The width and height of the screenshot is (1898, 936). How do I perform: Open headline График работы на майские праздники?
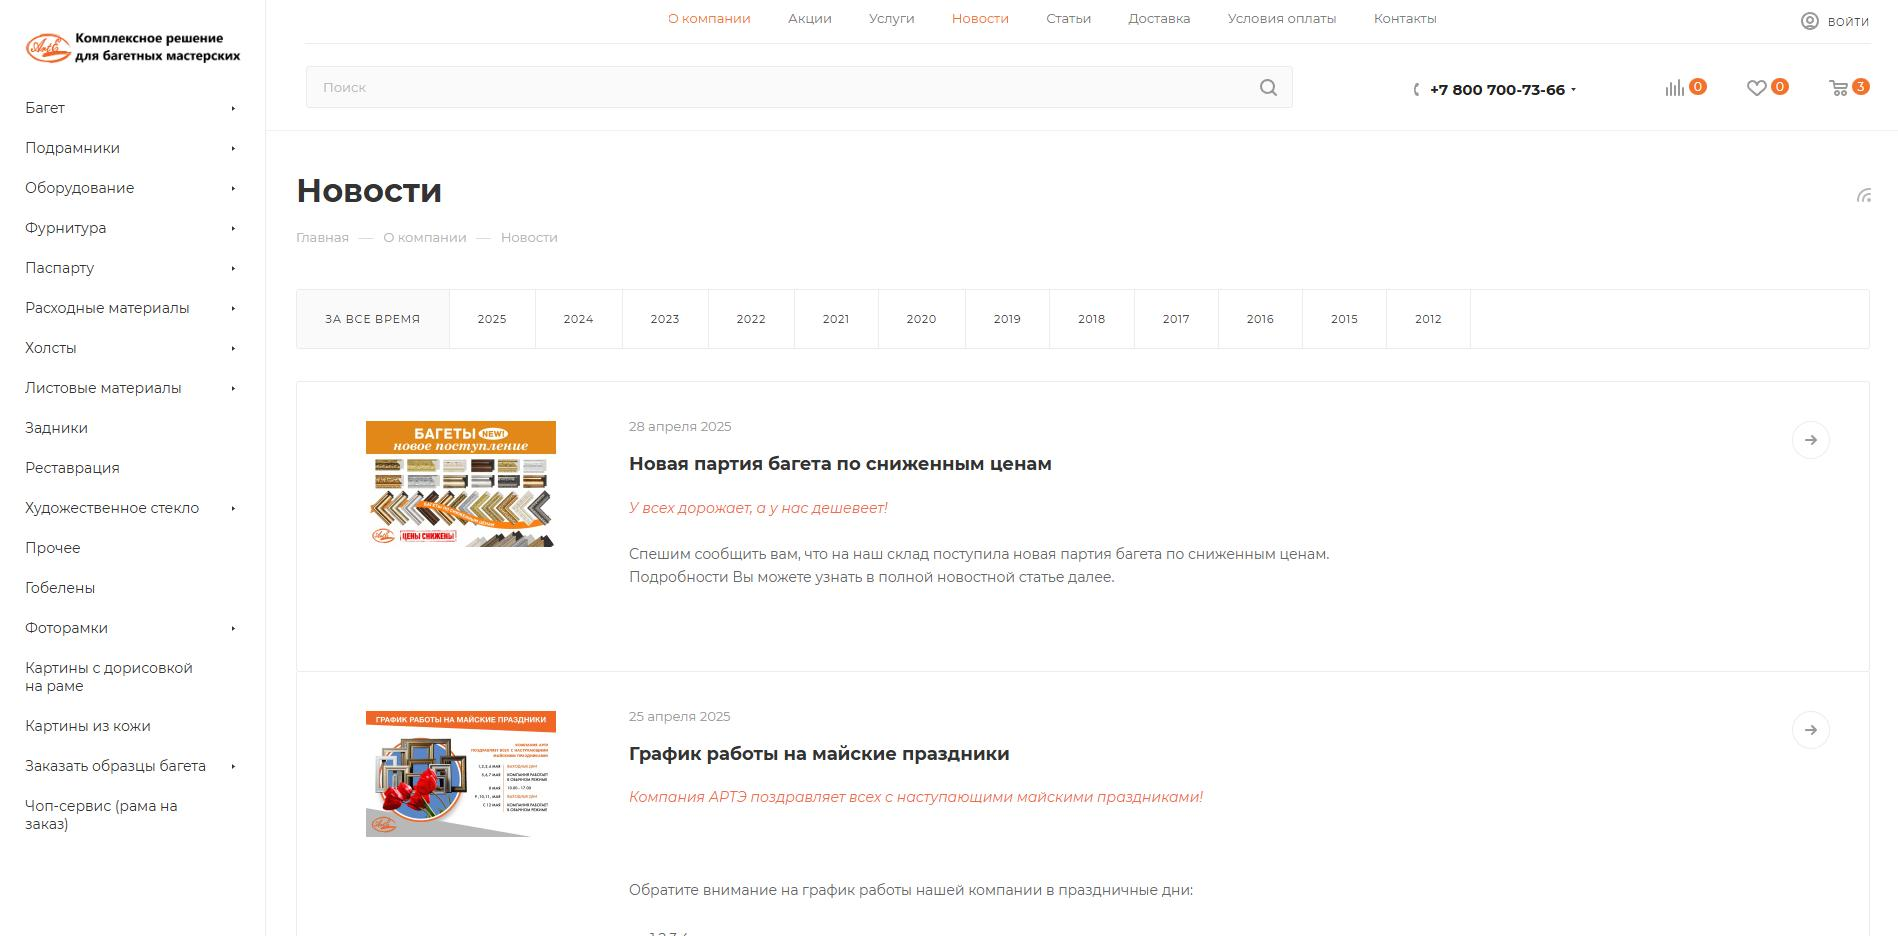click(819, 754)
